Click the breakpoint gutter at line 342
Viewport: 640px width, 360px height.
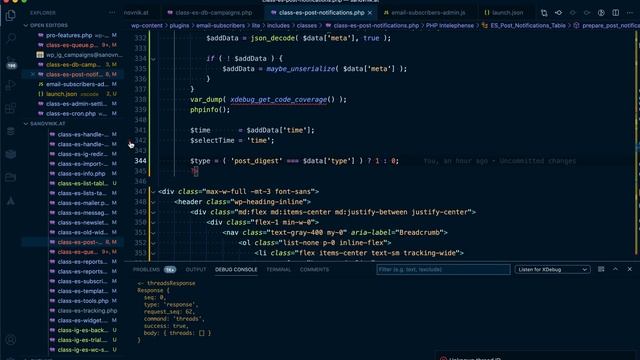coord(130,140)
